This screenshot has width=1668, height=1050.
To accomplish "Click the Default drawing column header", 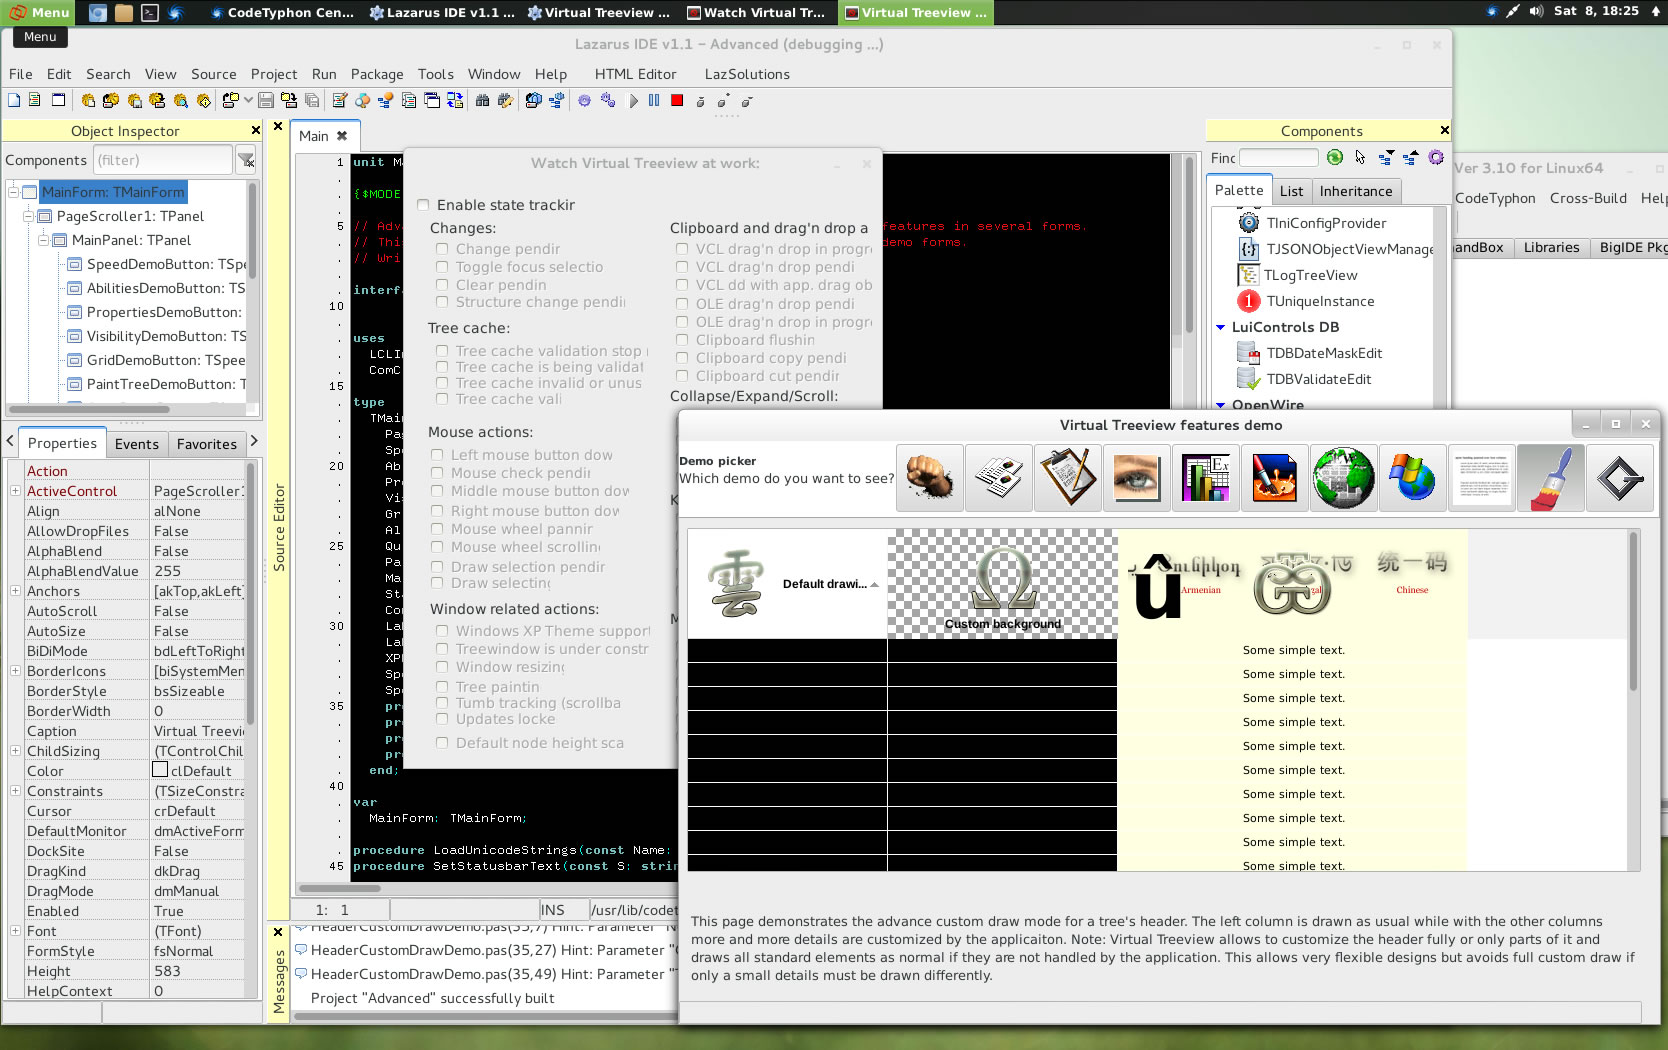I will pos(787,584).
